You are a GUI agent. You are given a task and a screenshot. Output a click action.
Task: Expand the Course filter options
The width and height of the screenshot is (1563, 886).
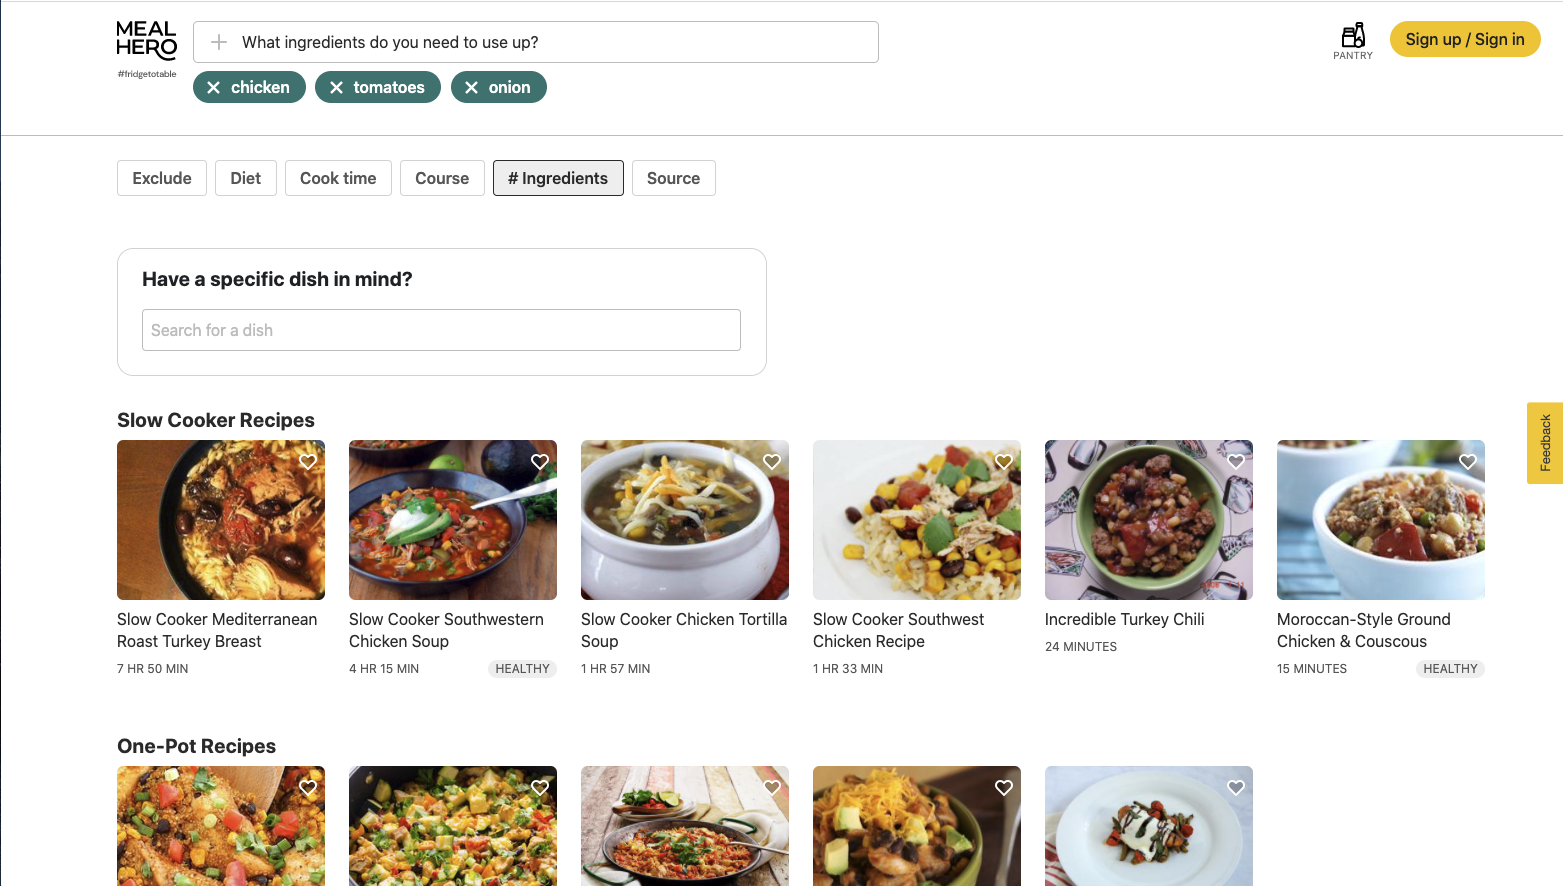(x=442, y=178)
